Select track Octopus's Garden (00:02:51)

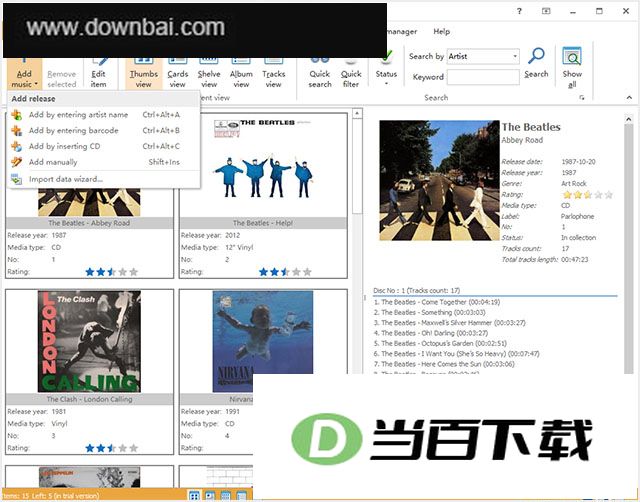click(x=440, y=344)
